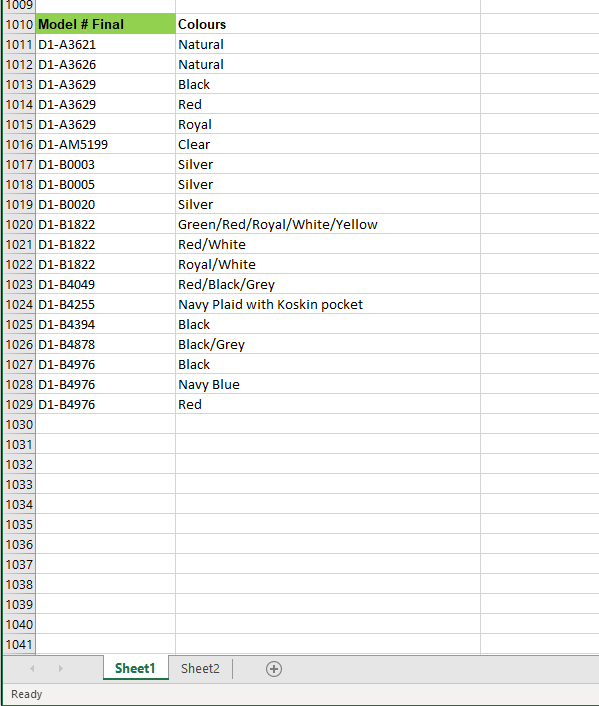Click cell containing Navy Blue
The height and width of the screenshot is (706, 599).
[x=328, y=384]
